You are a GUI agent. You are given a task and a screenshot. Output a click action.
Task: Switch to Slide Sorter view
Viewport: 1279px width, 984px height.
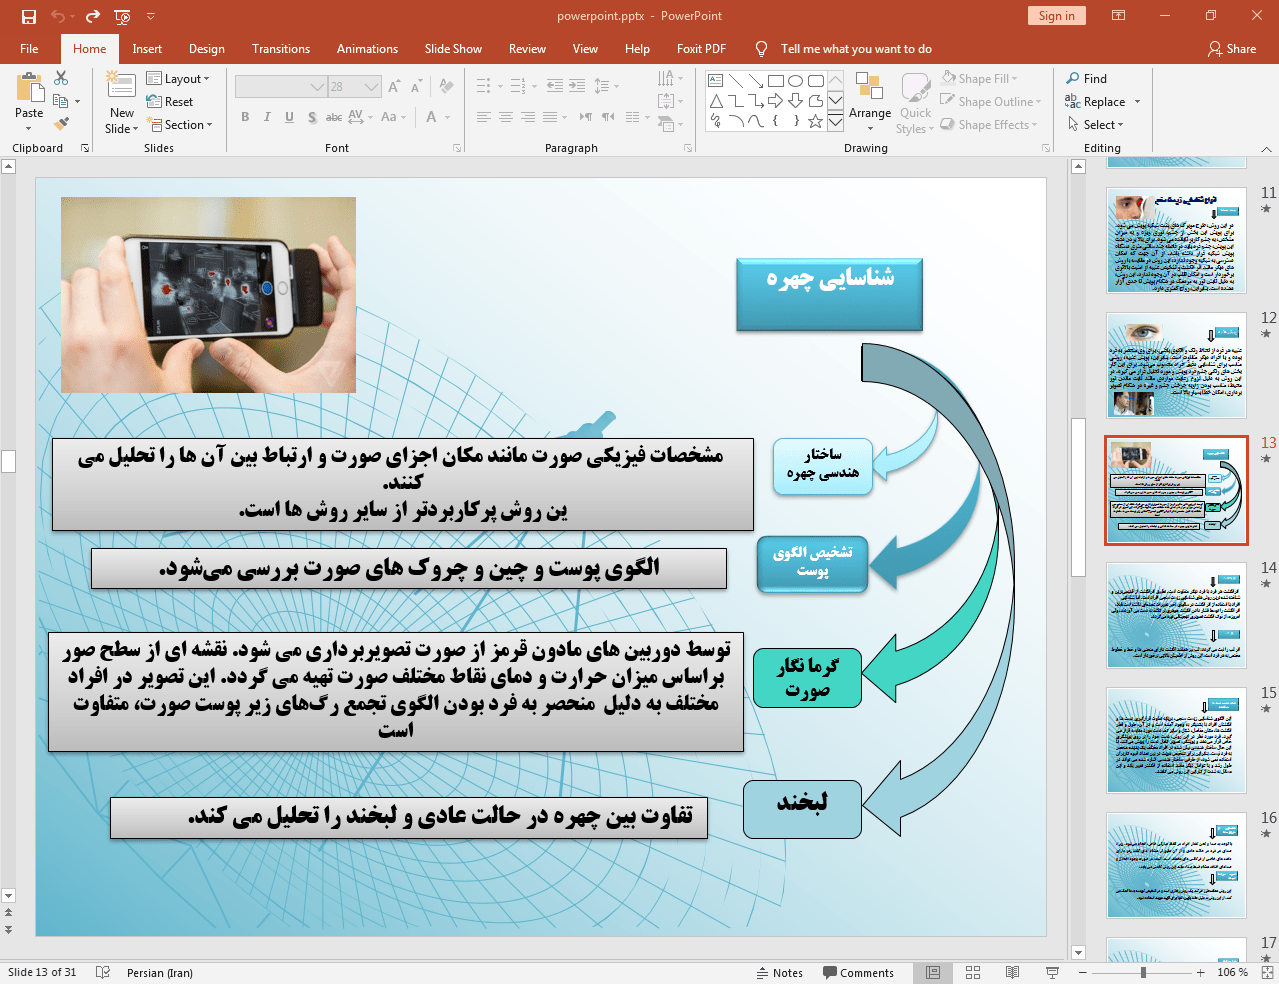(x=973, y=972)
